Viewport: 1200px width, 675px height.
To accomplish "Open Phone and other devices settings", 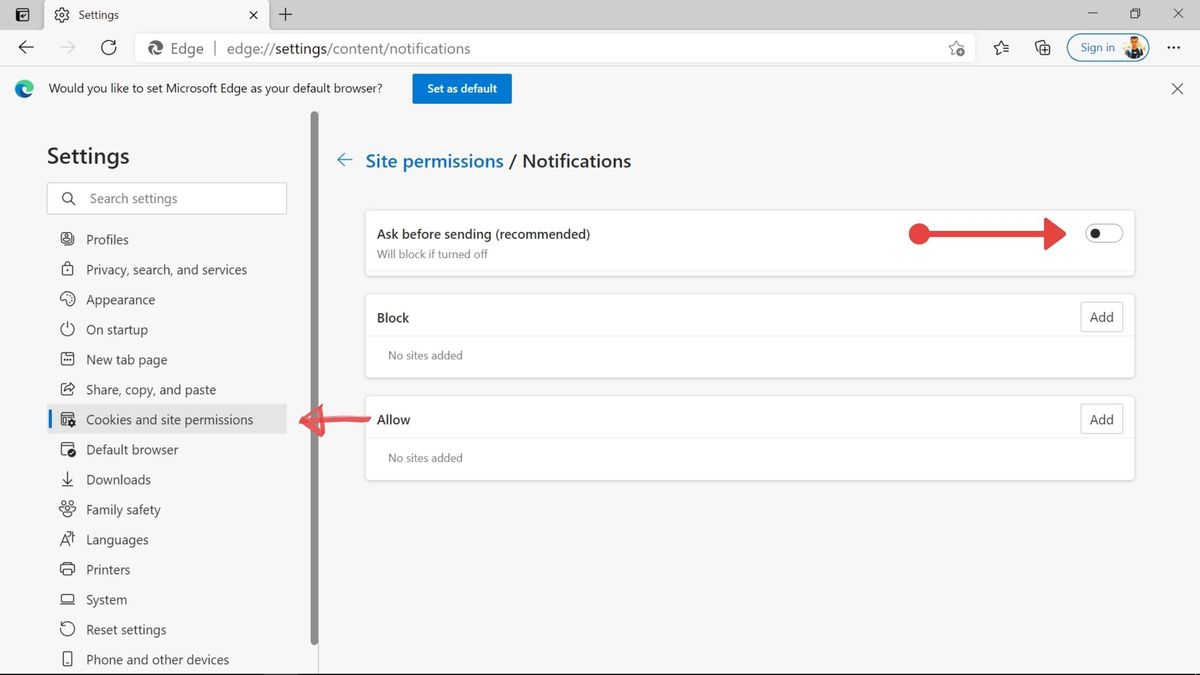I will 68,659.
